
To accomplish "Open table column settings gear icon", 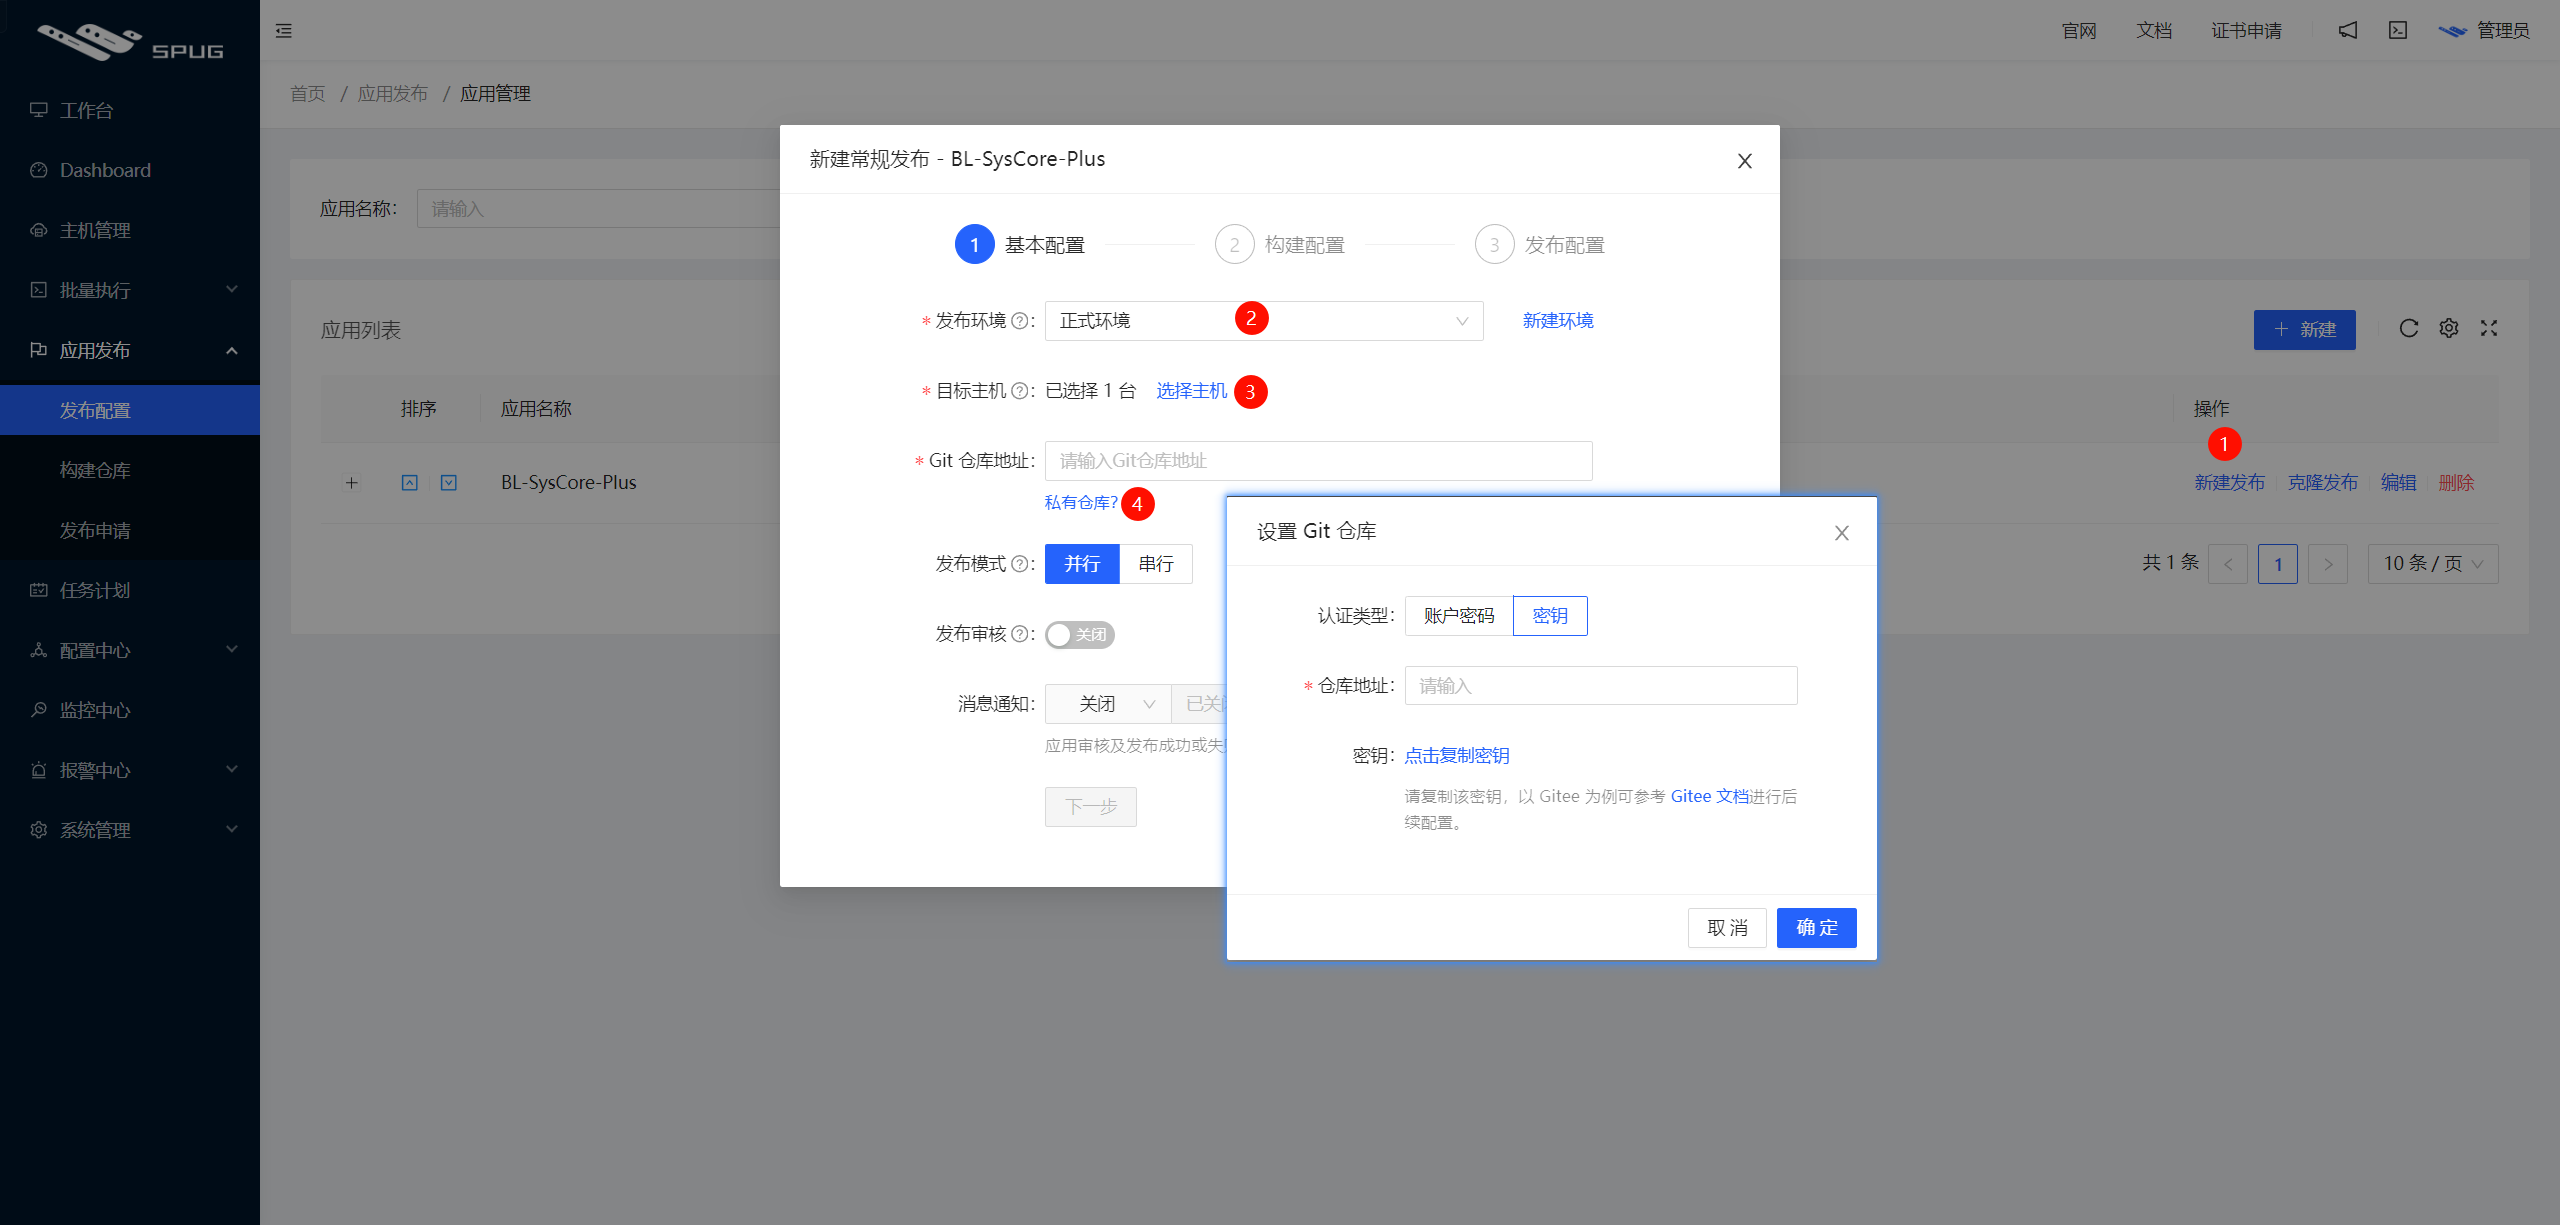I will [x=2449, y=328].
